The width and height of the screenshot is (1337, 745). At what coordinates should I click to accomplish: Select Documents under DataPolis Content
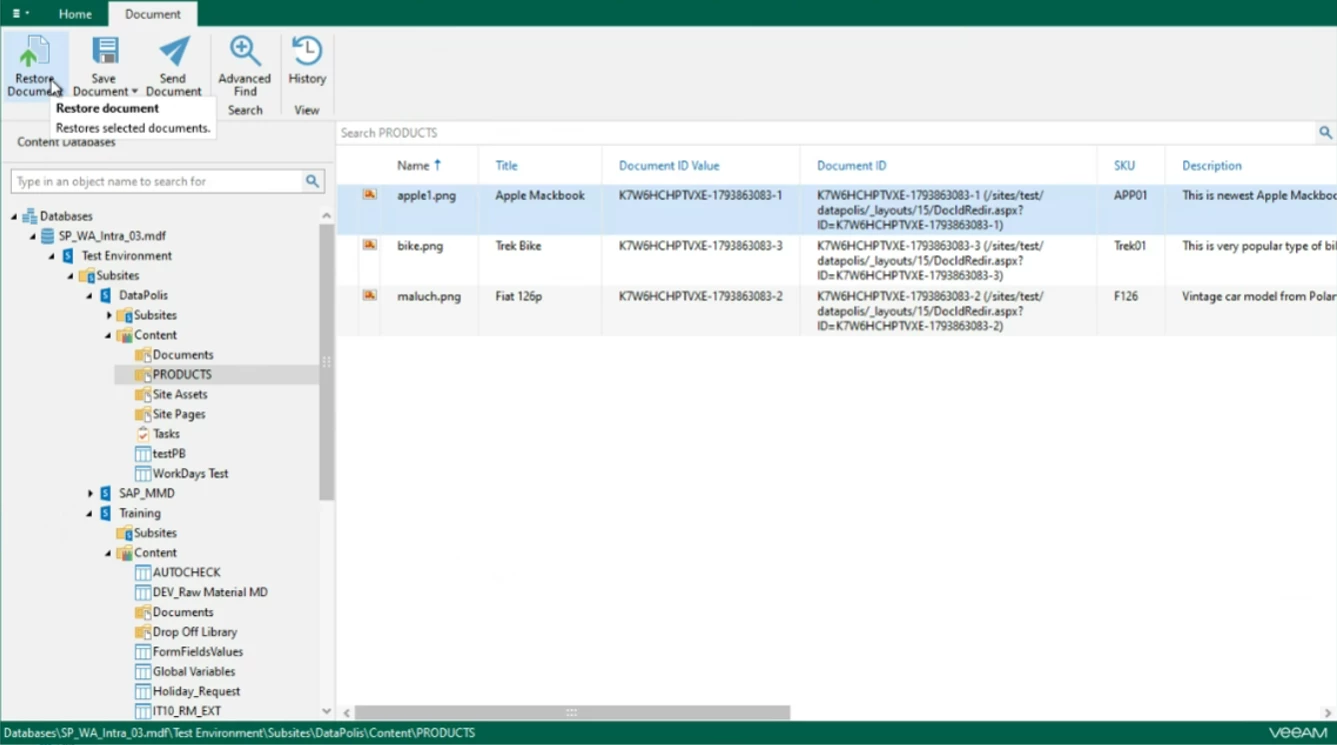183,355
